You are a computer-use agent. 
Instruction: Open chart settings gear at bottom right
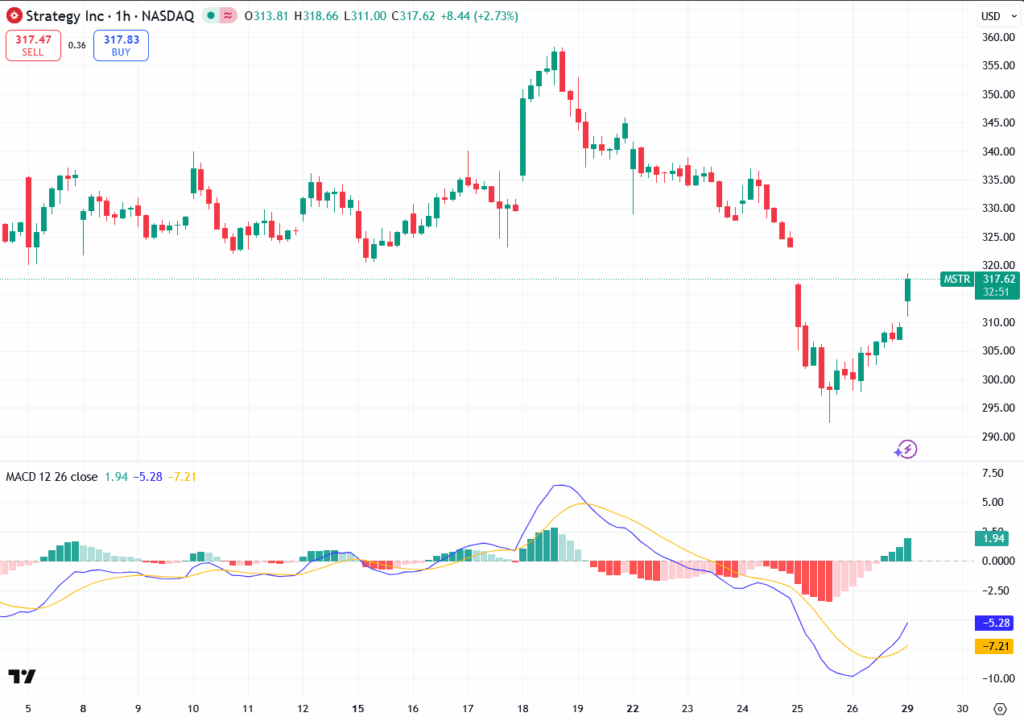pyautogui.click(x=1000, y=709)
